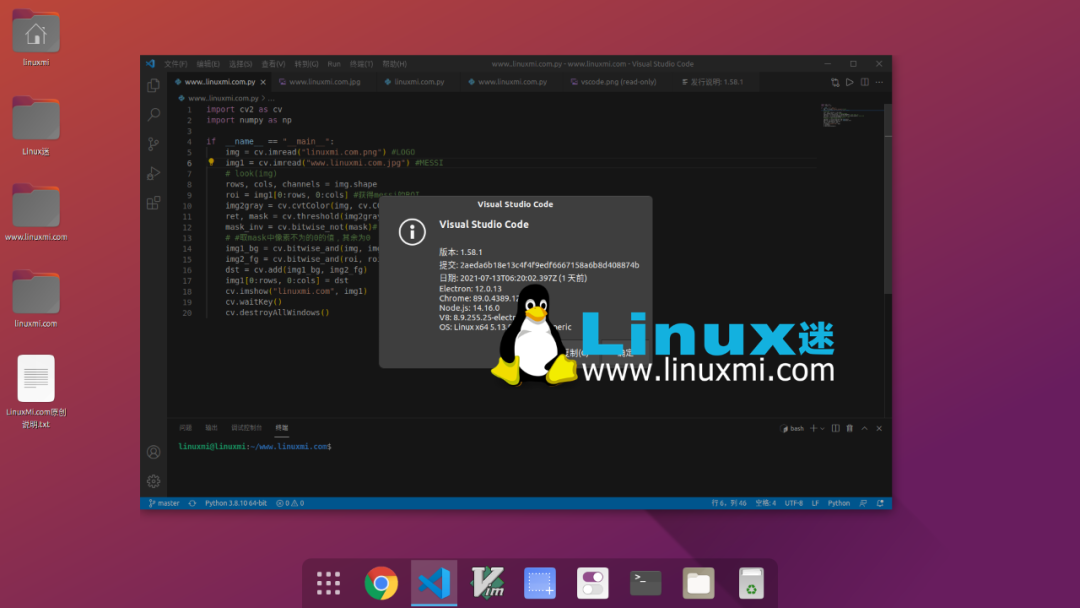1080x608 pixels.
Task: Open the Extensions view
Action: pyautogui.click(x=154, y=203)
